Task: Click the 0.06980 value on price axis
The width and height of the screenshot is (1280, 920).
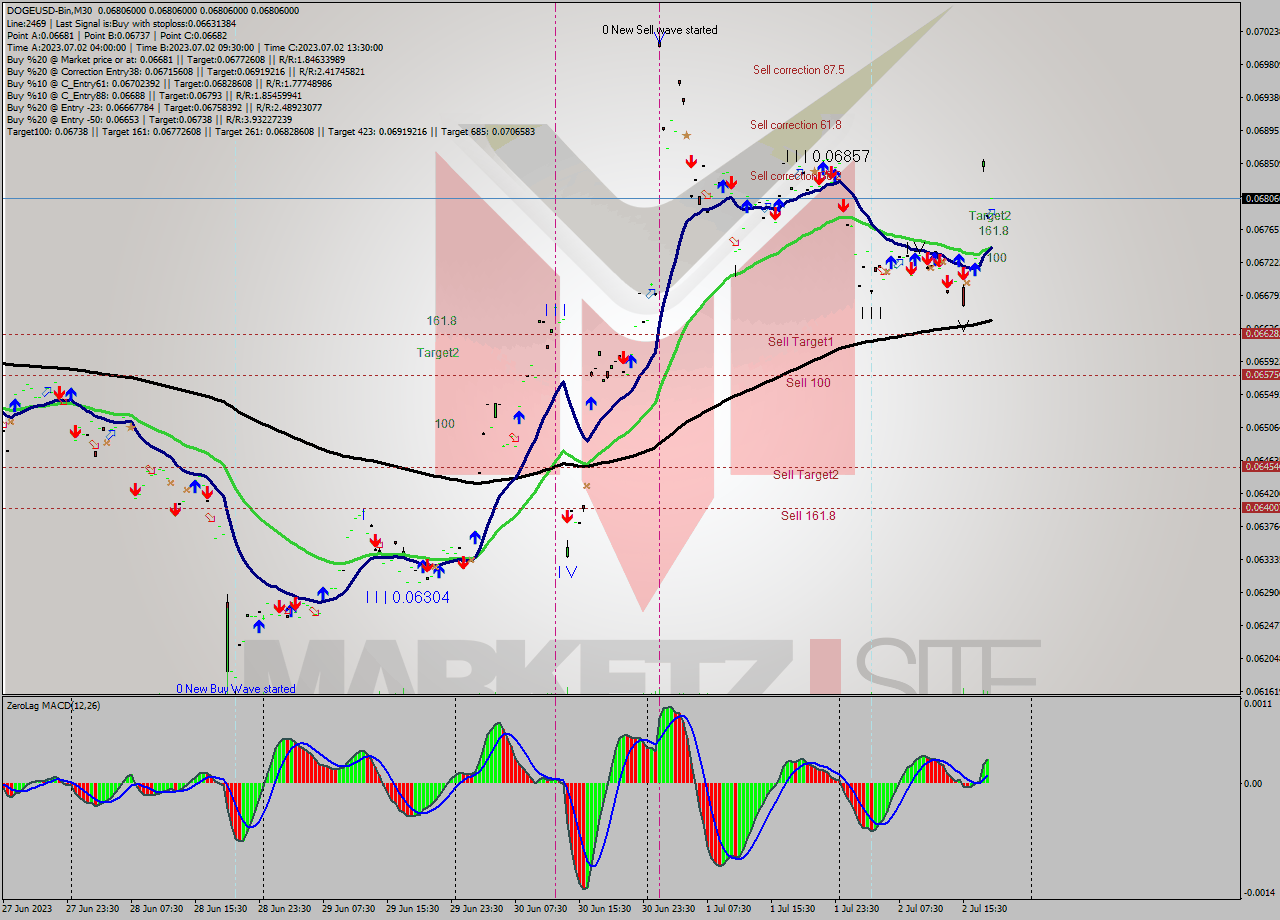Action: click(x=1262, y=64)
